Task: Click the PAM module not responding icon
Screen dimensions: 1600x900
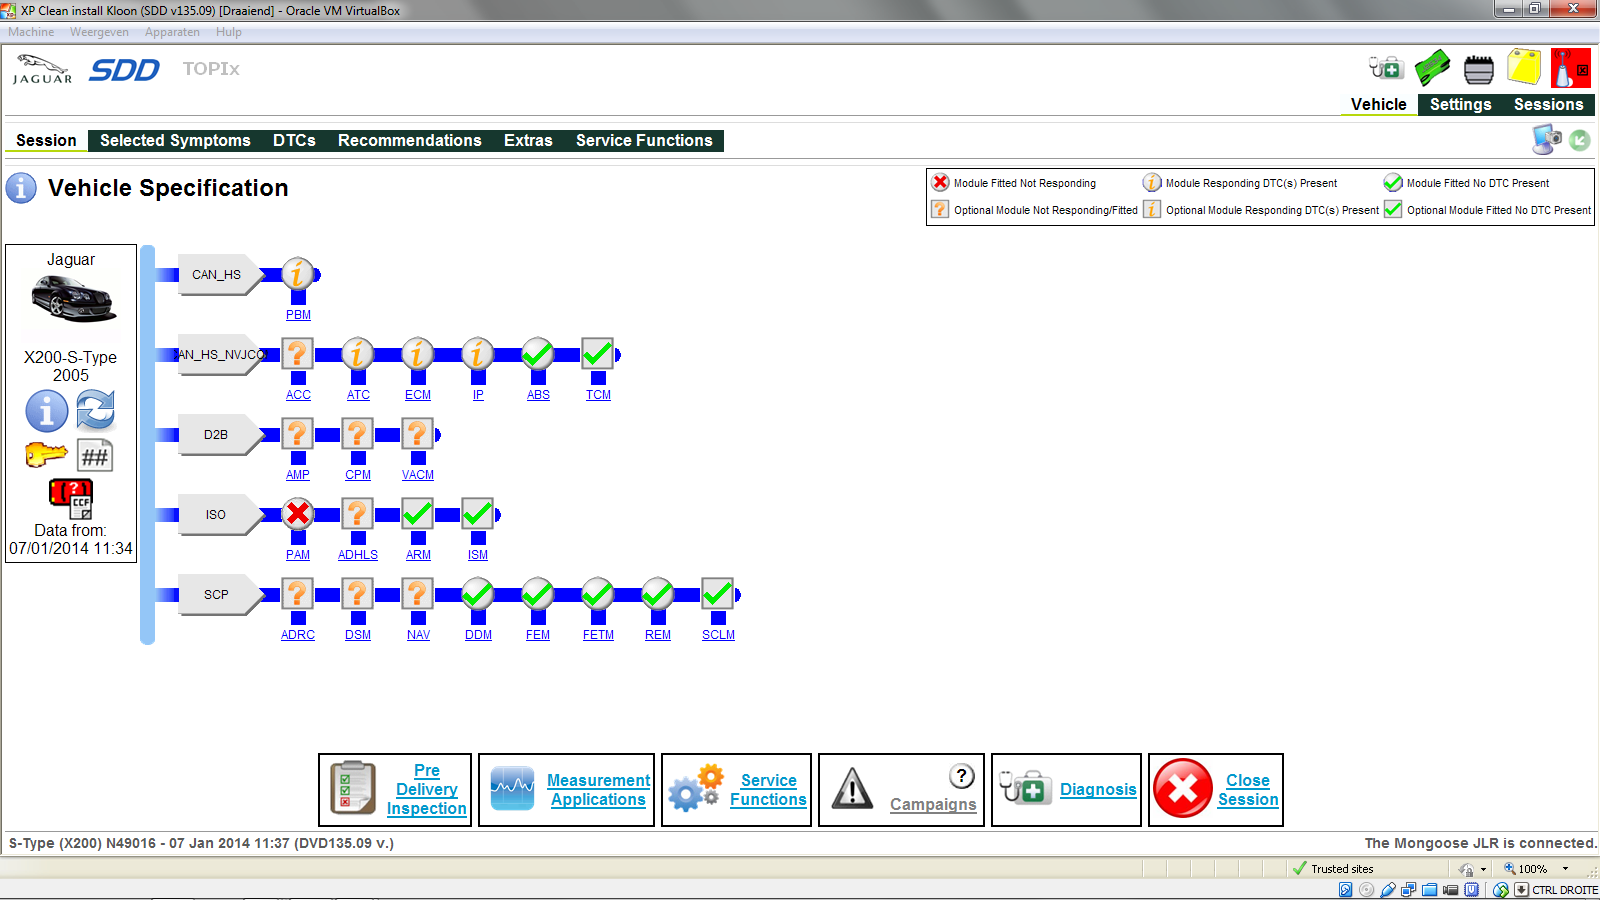Action: point(298,514)
